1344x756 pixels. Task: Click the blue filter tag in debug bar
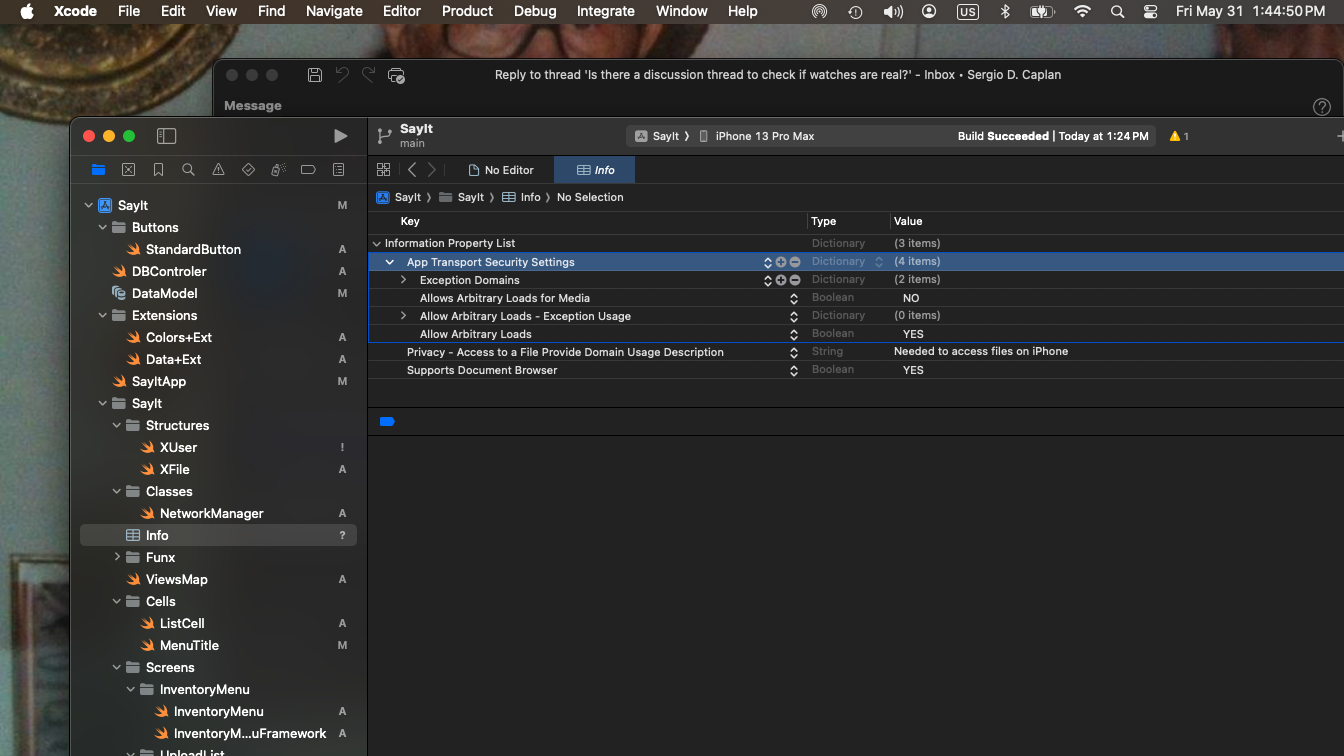pos(387,422)
